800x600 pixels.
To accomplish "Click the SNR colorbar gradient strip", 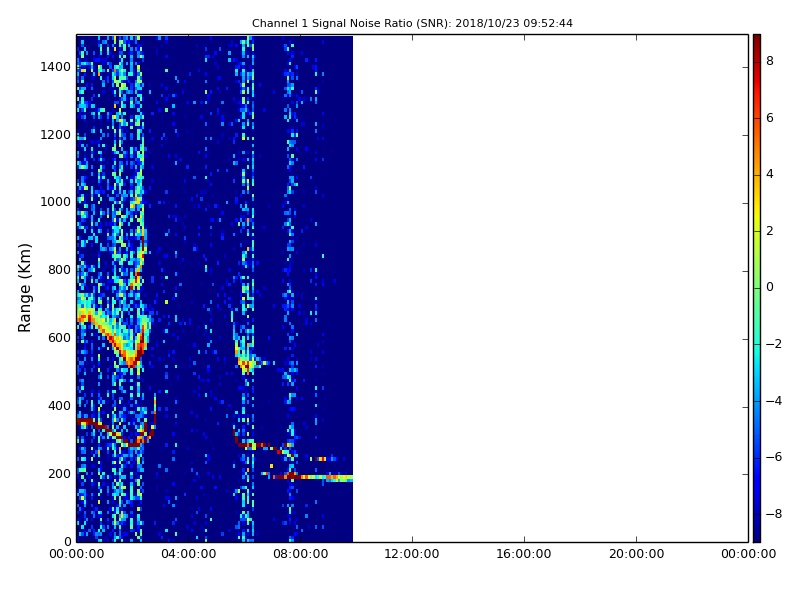I will 757,288.
